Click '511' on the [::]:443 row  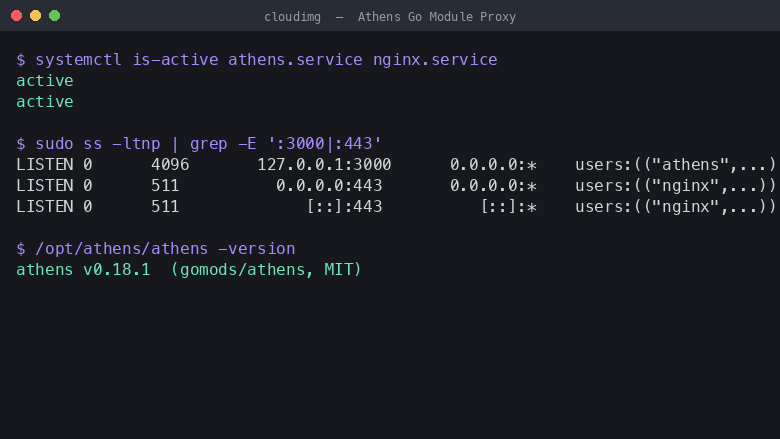point(165,206)
